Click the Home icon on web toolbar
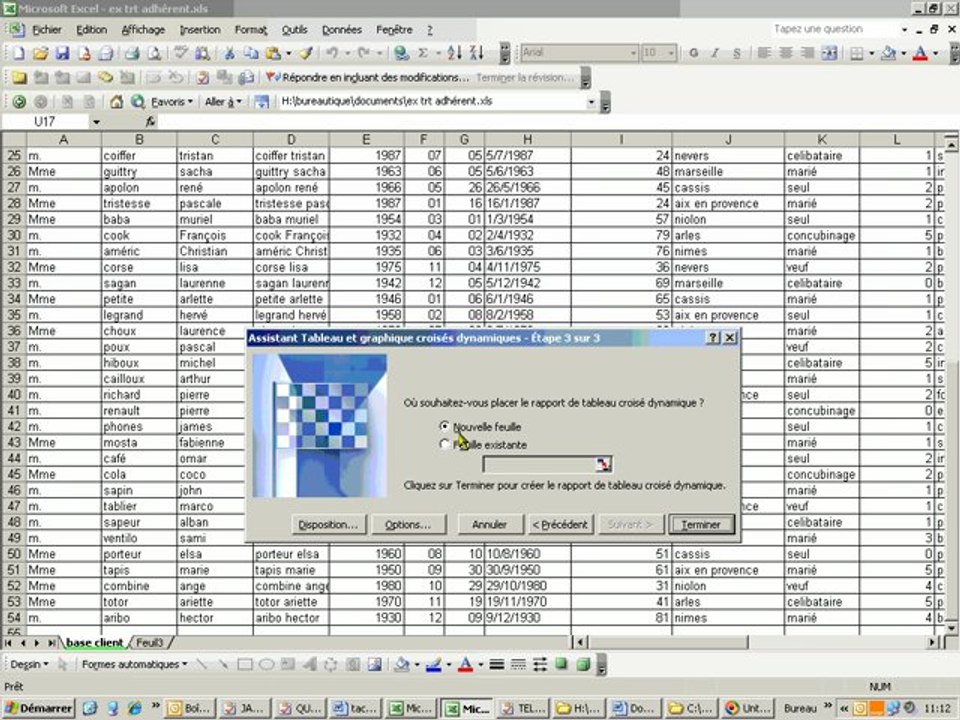960x720 pixels. coord(116,102)
